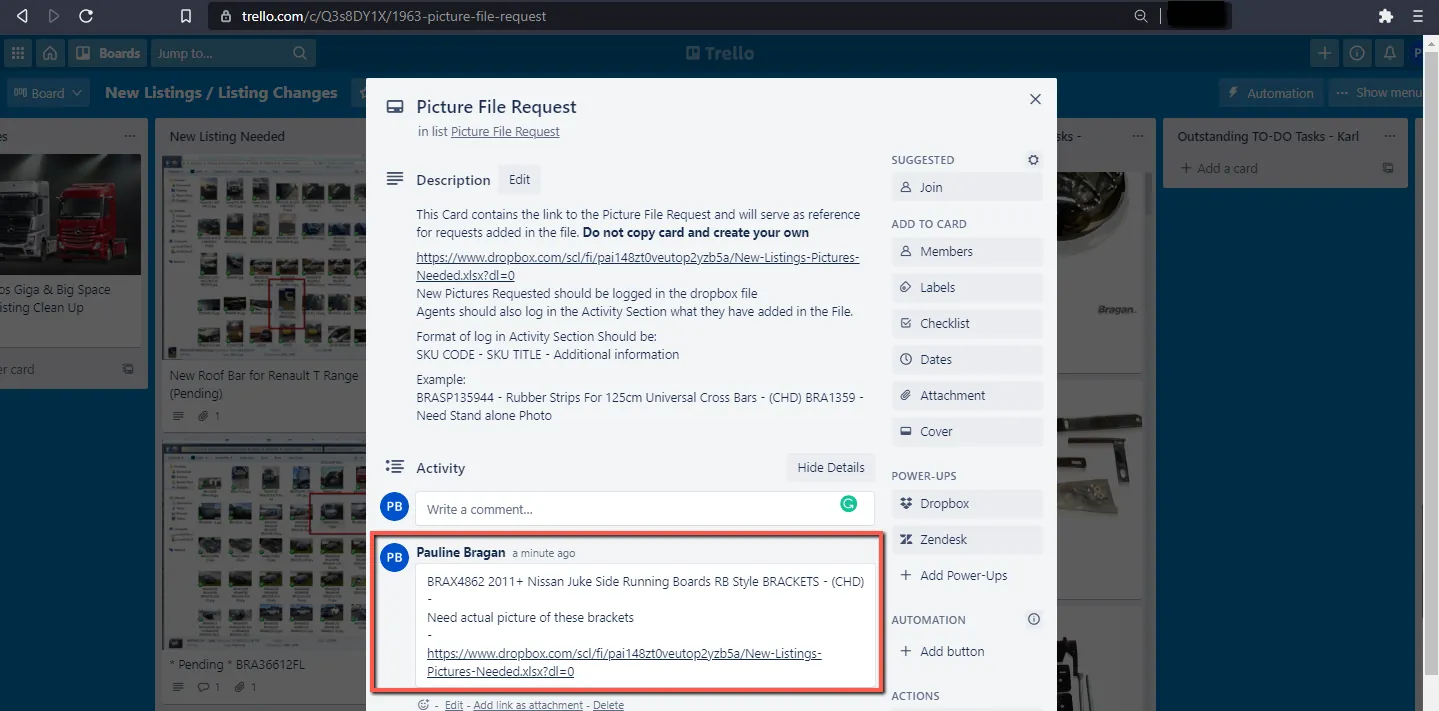Open board Automation button
Screen dimensions: 1439x711
[1270, 93]
